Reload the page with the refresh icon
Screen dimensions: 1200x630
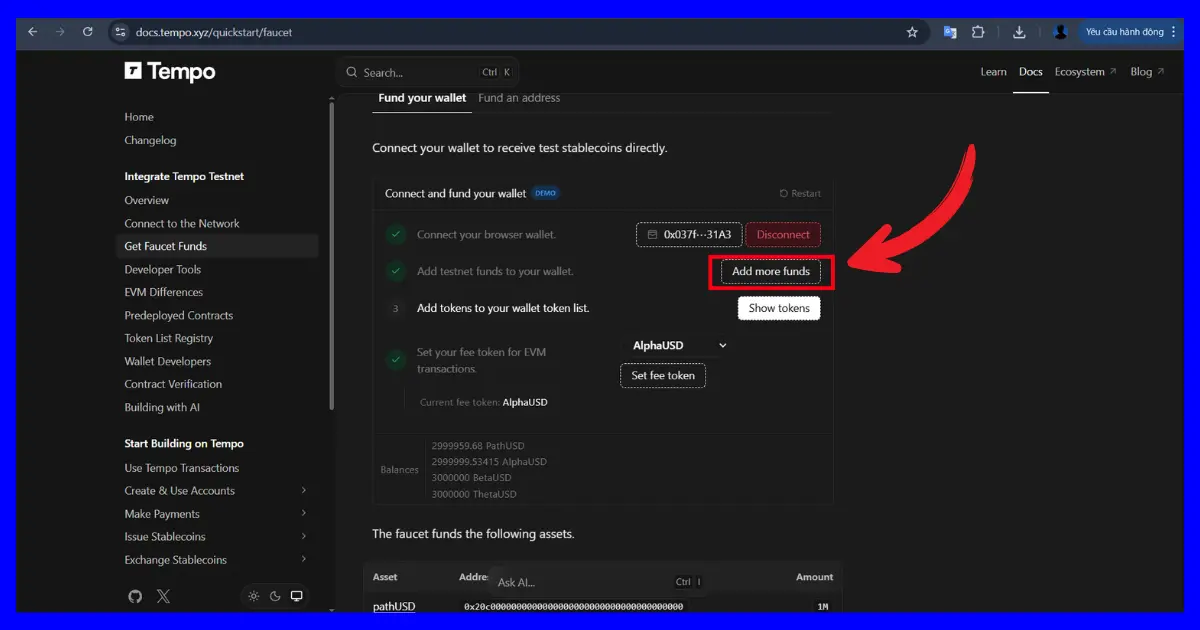pyautogui.click(x=88, y=32)
